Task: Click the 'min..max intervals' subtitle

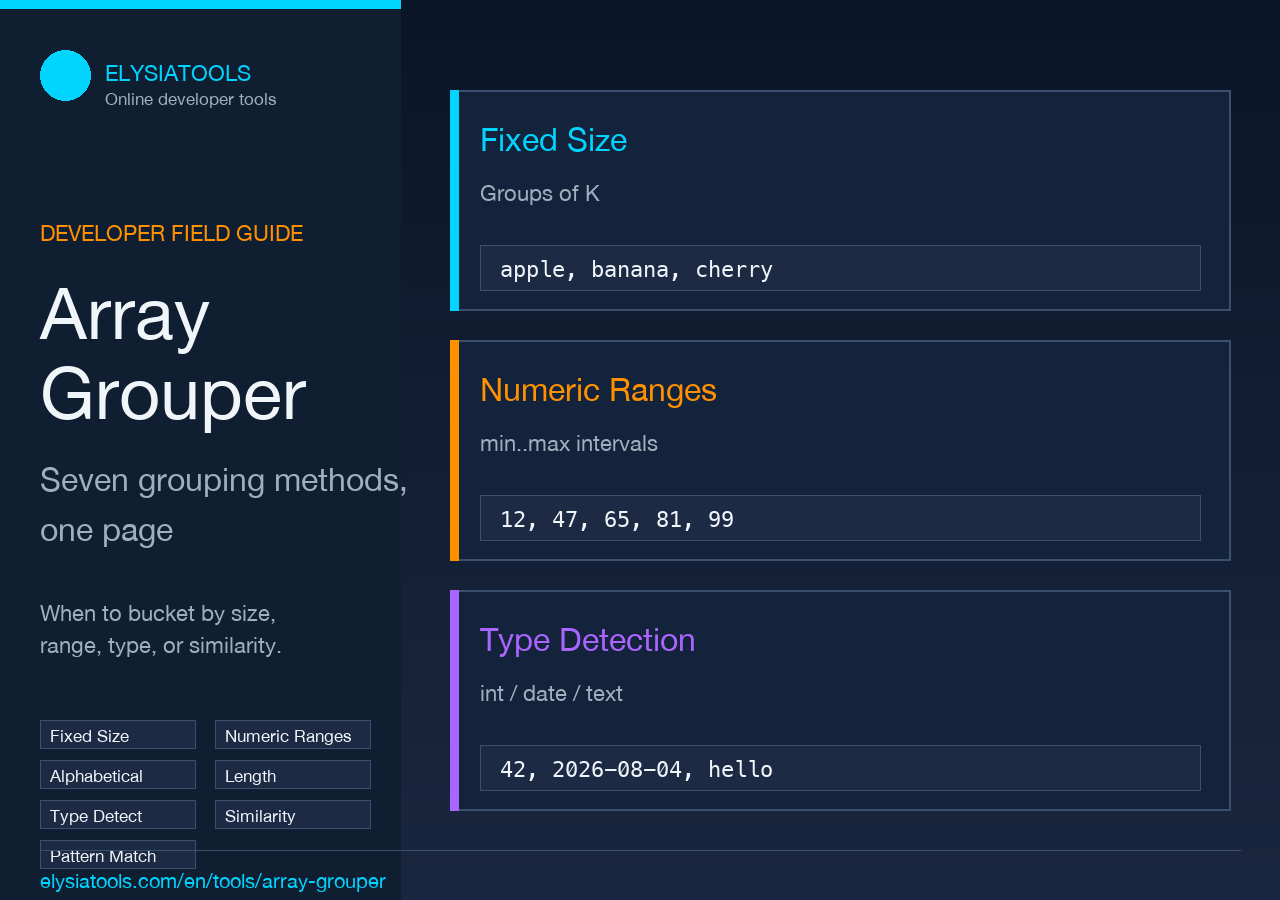Action: click(x=569, y=443)
